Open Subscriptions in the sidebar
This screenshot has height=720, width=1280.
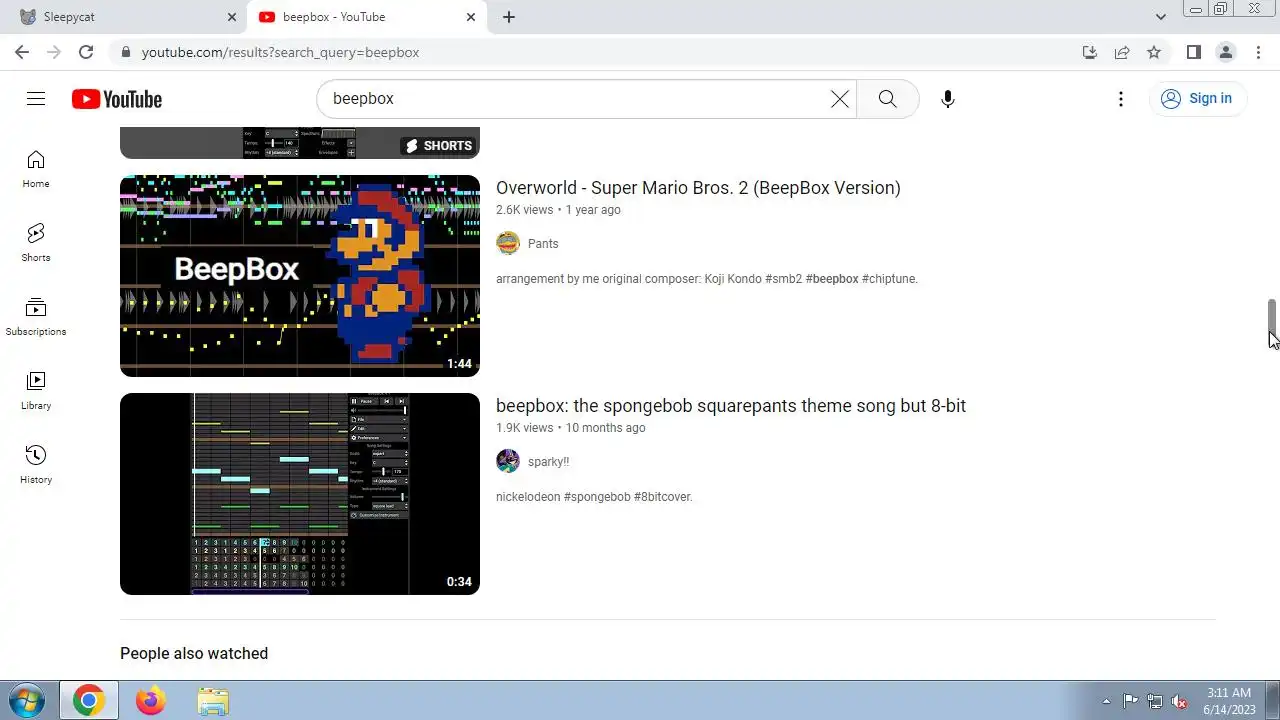[36, 317]
